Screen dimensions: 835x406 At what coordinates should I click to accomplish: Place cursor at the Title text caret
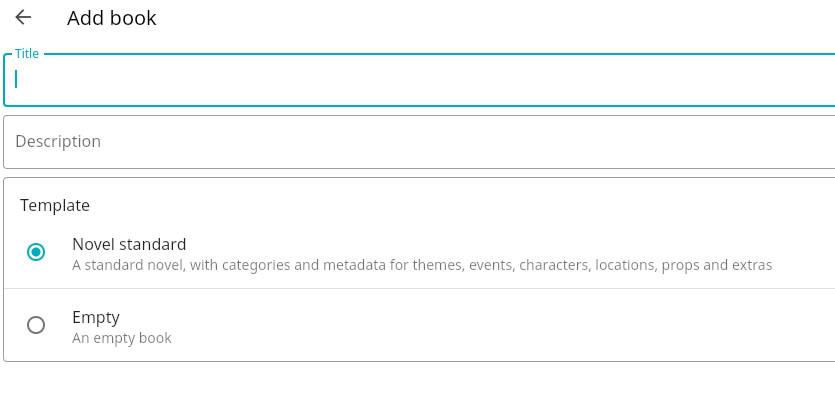click(17, 80)
